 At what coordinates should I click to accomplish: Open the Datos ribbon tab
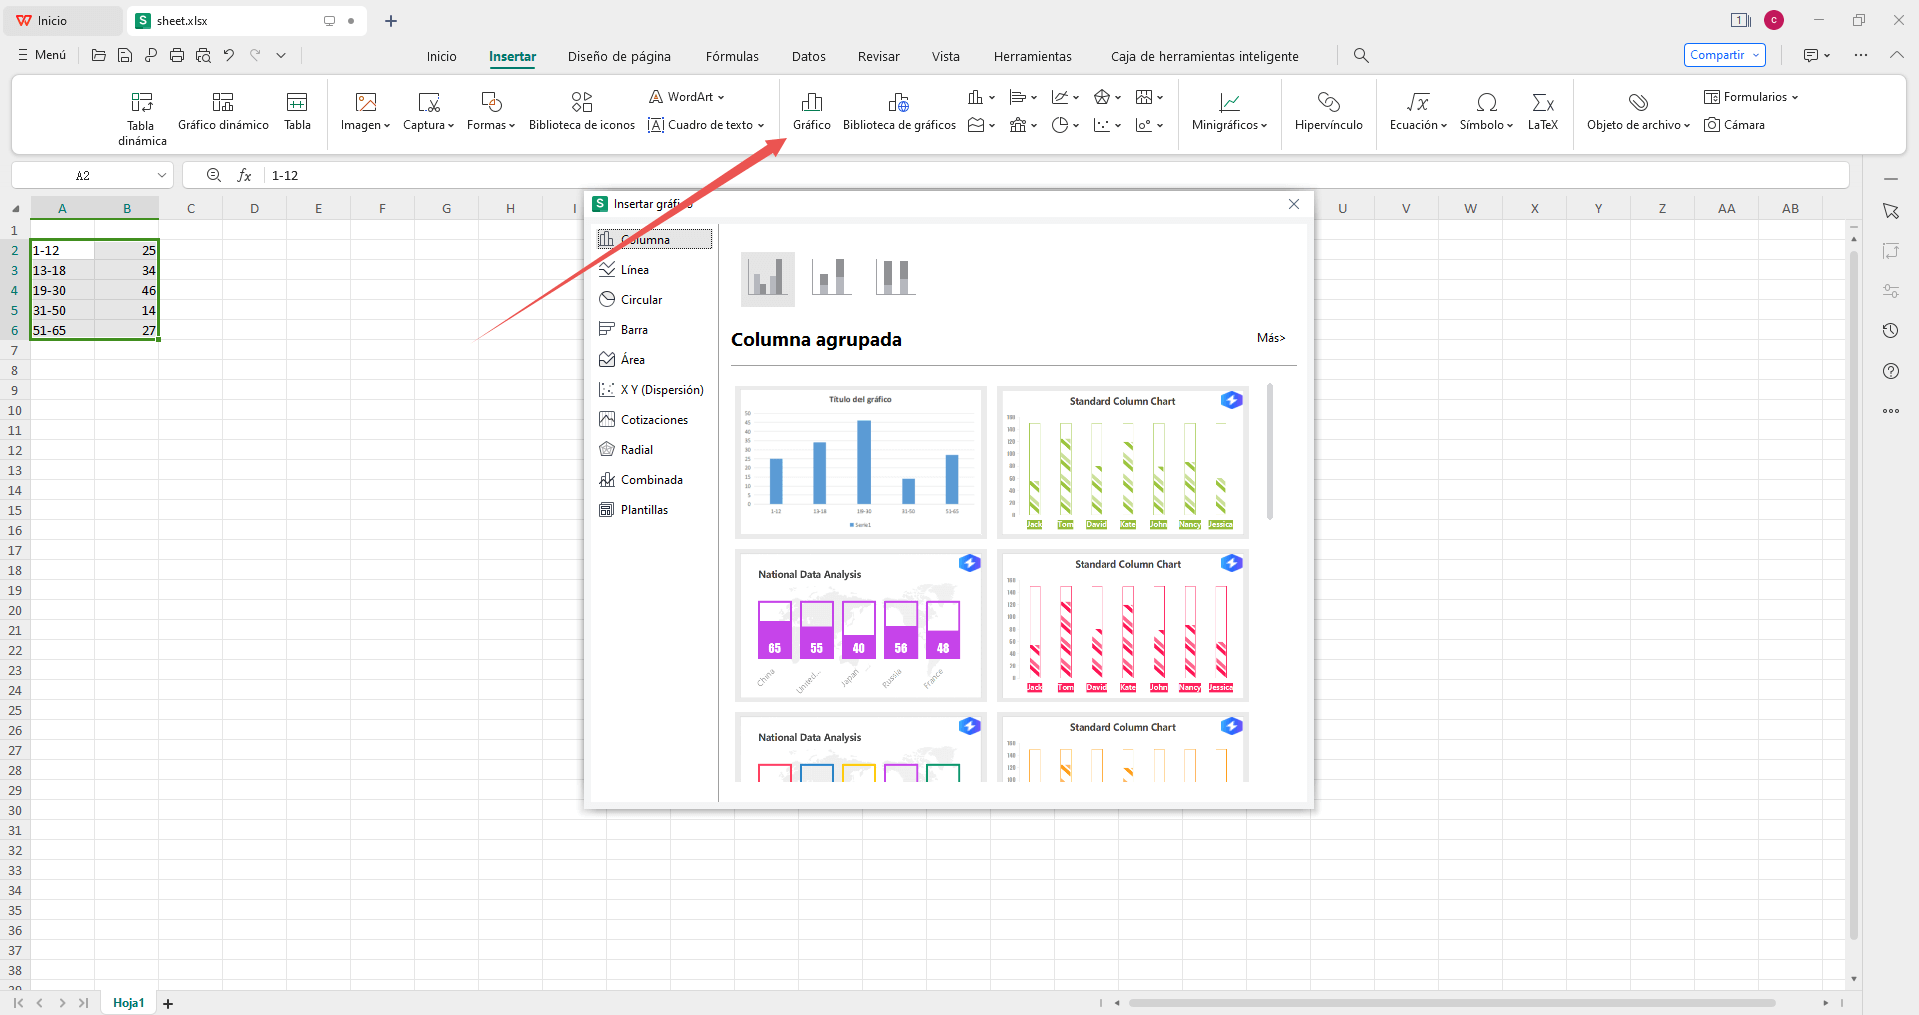pos(808,56)
